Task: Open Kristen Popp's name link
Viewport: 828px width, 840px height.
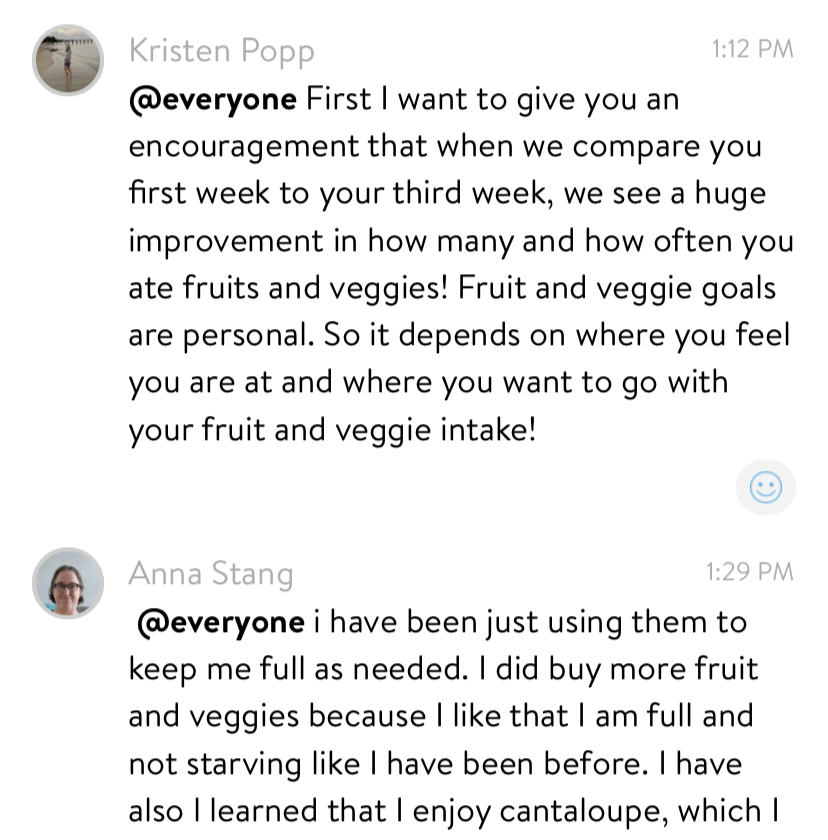Action: point(221,50)
